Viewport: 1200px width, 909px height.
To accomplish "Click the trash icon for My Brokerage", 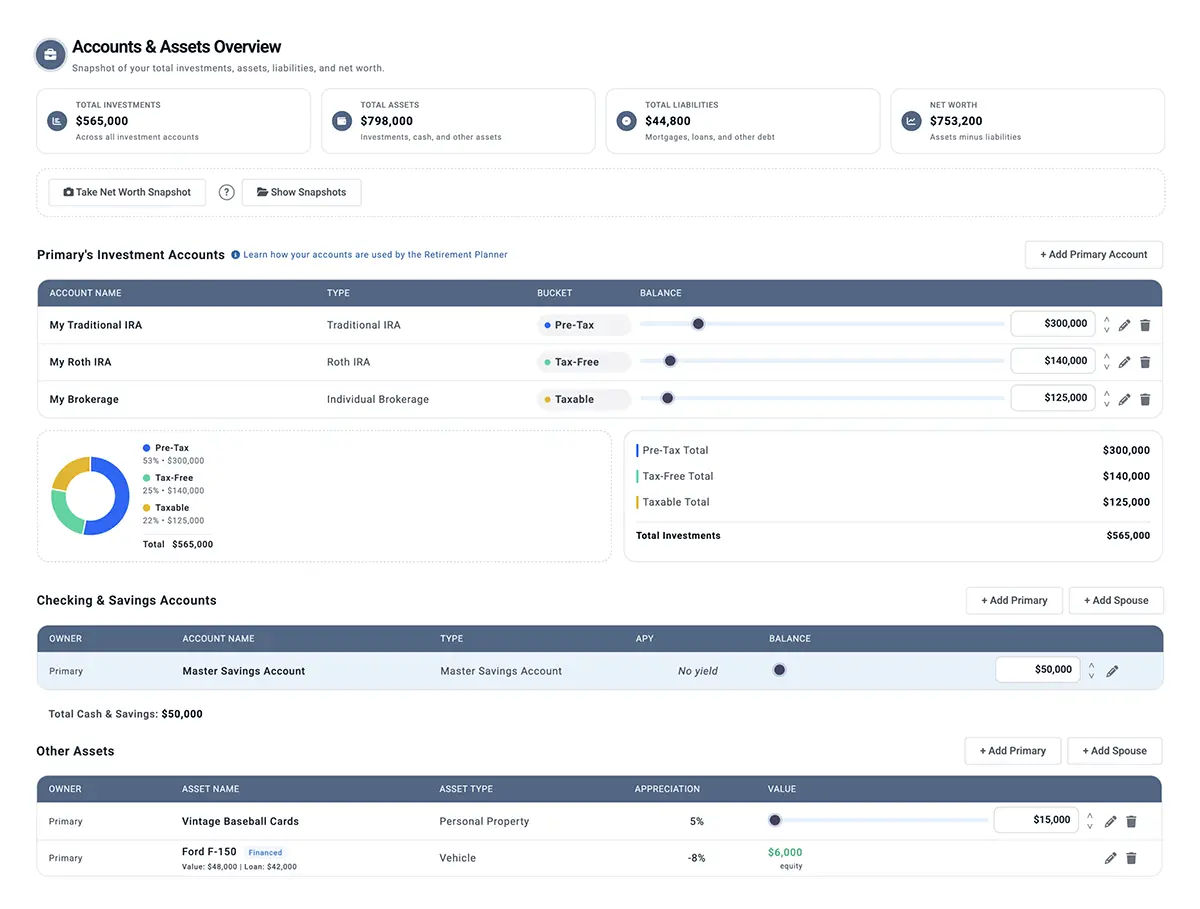I will [1145, 398].
